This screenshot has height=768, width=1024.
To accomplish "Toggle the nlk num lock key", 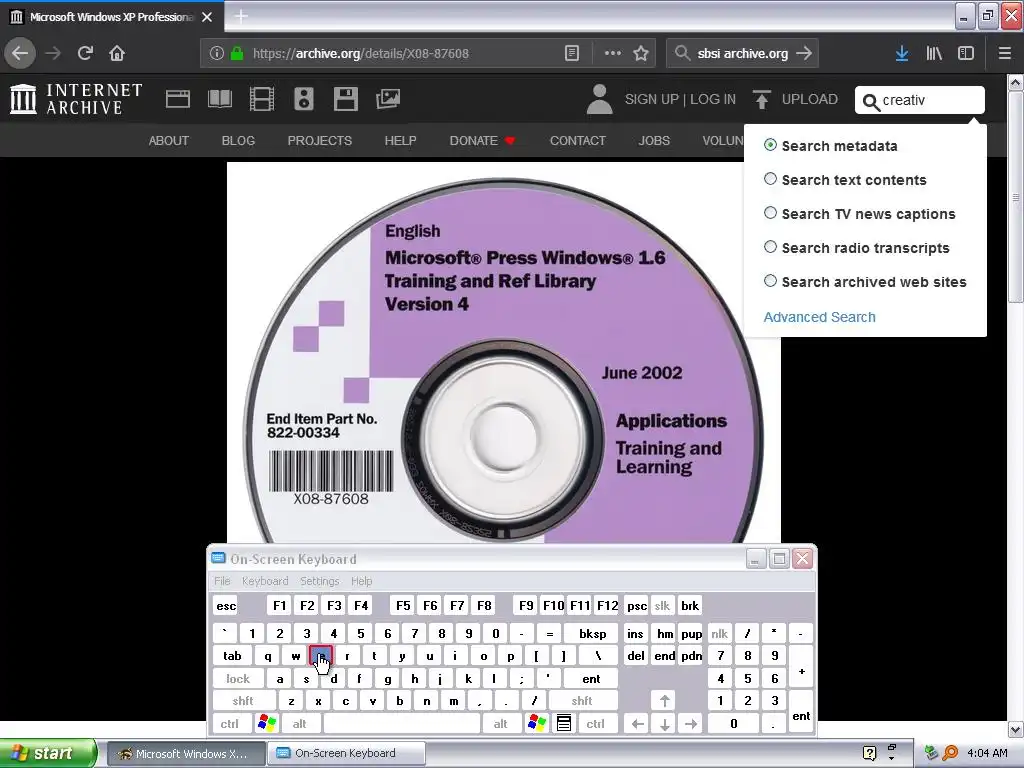I will 719,633.
